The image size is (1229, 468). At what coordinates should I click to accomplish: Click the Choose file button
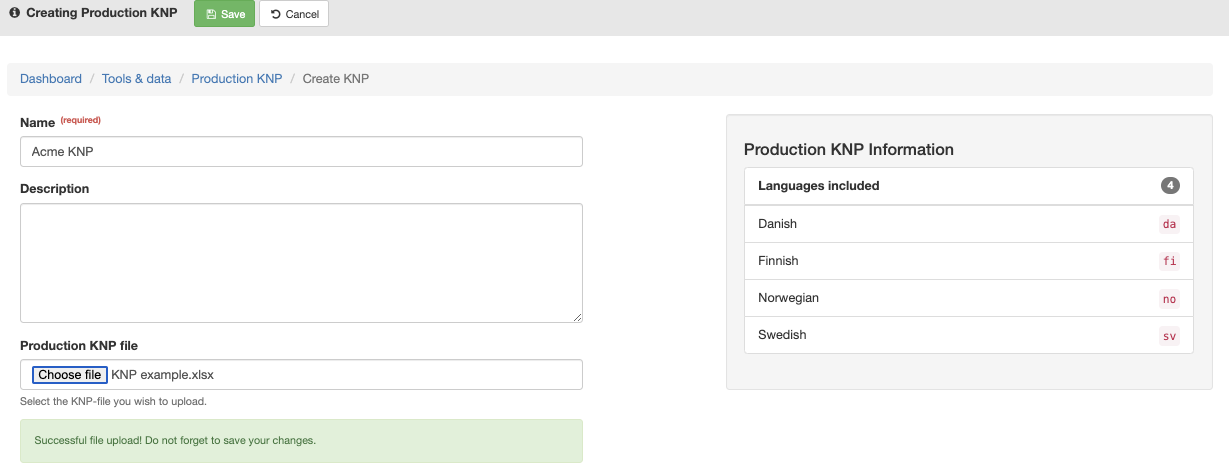(x=69, y=375)
